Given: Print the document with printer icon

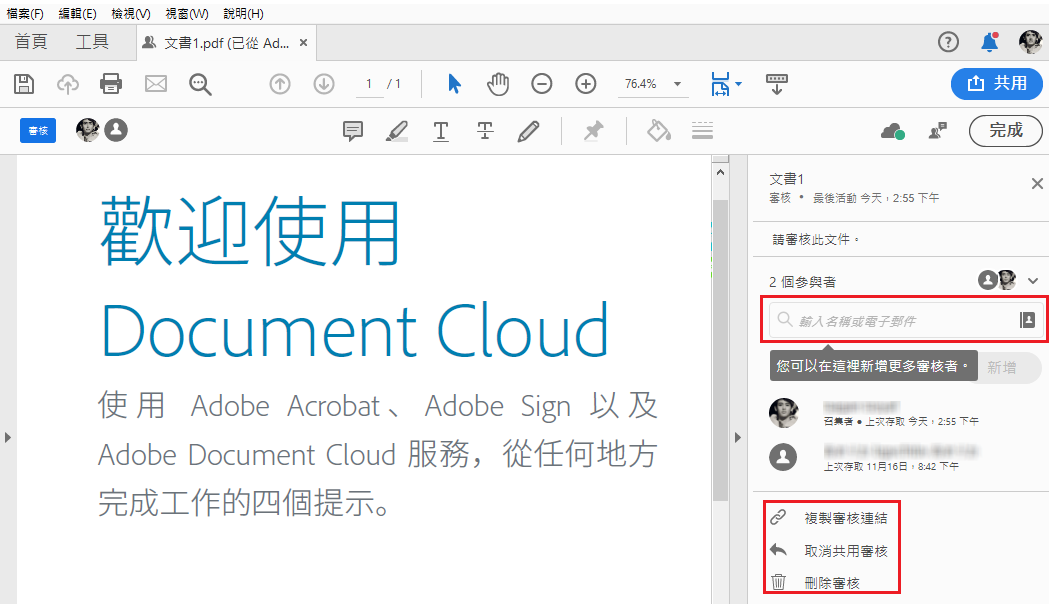Looking at the screenshot, I should 111,84.
